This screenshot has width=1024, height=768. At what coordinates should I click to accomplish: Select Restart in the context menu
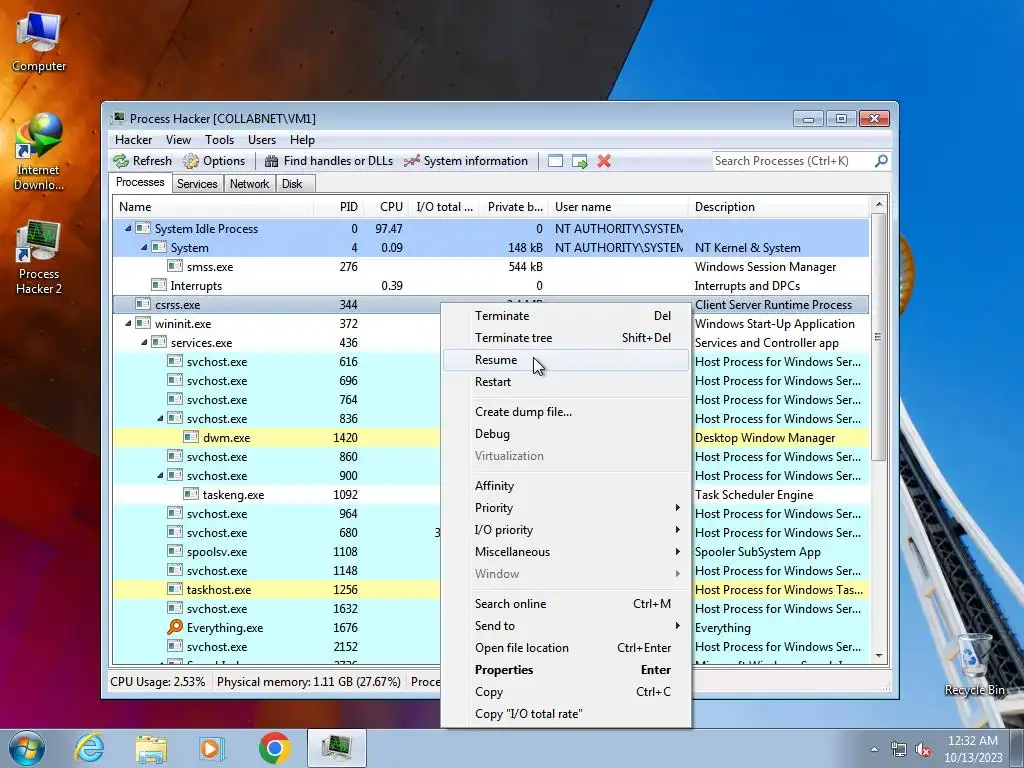pyautogui.click(x=566, y=382)
